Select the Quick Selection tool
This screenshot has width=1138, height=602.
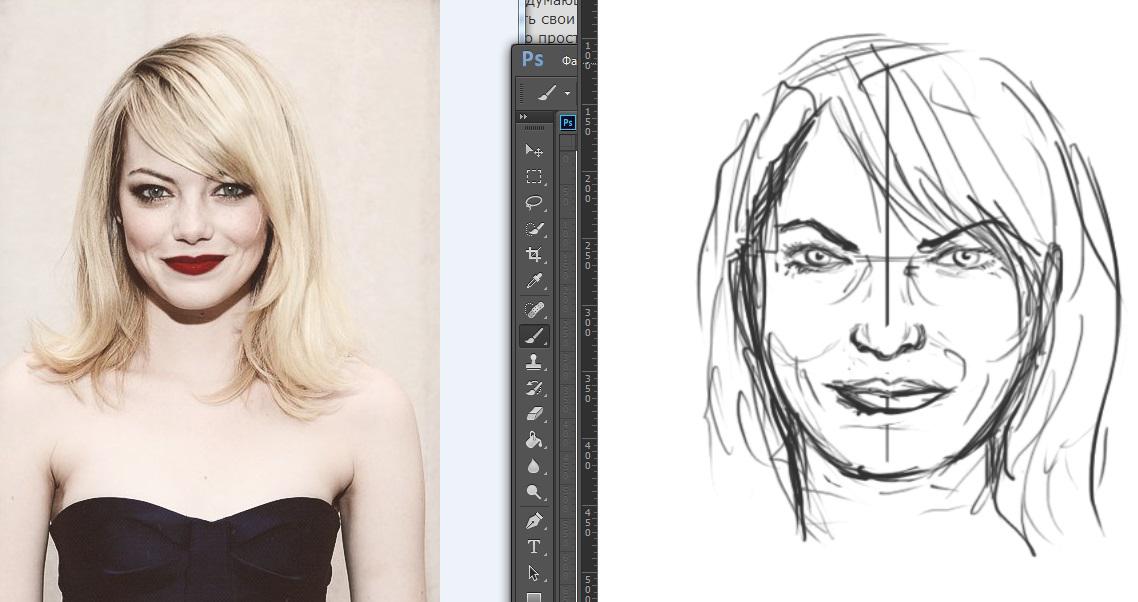[x=534, y=229]
